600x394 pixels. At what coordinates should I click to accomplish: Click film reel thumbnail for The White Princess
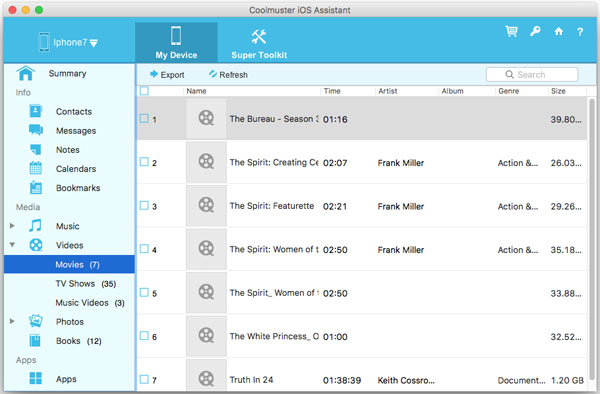(x=206, y=336)
